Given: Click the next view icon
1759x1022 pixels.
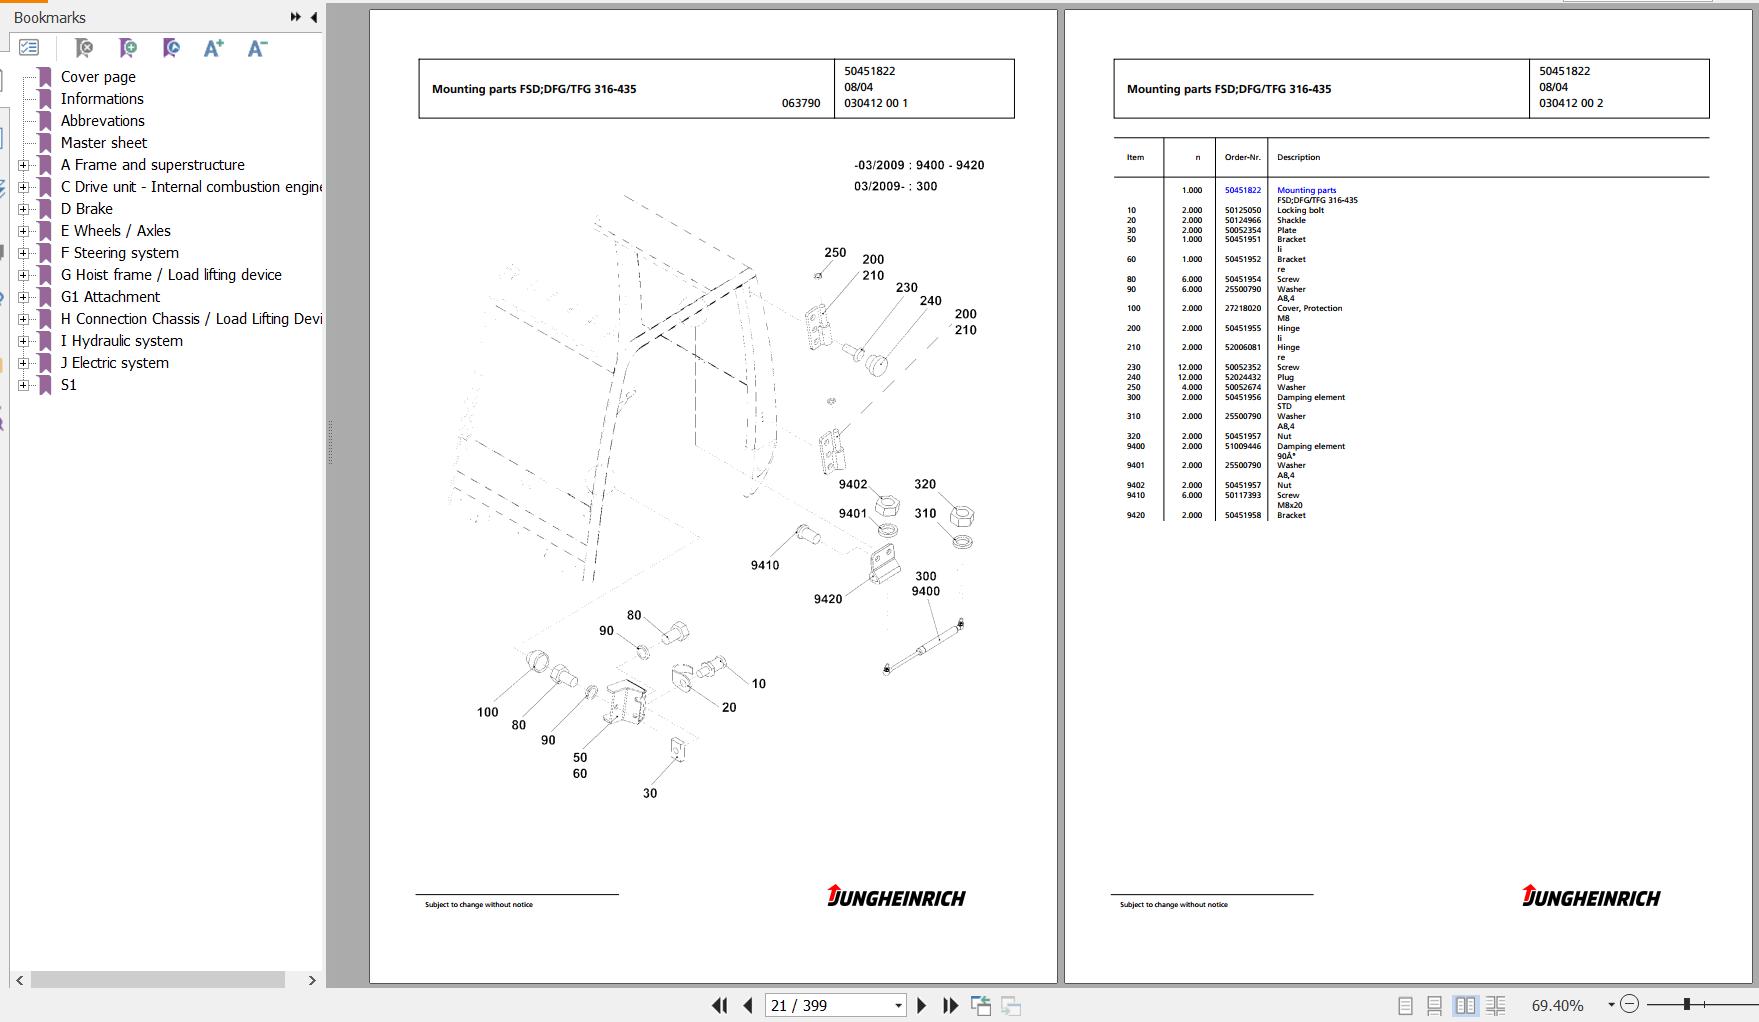Looking at the screenshot, I should 1011,1005.
